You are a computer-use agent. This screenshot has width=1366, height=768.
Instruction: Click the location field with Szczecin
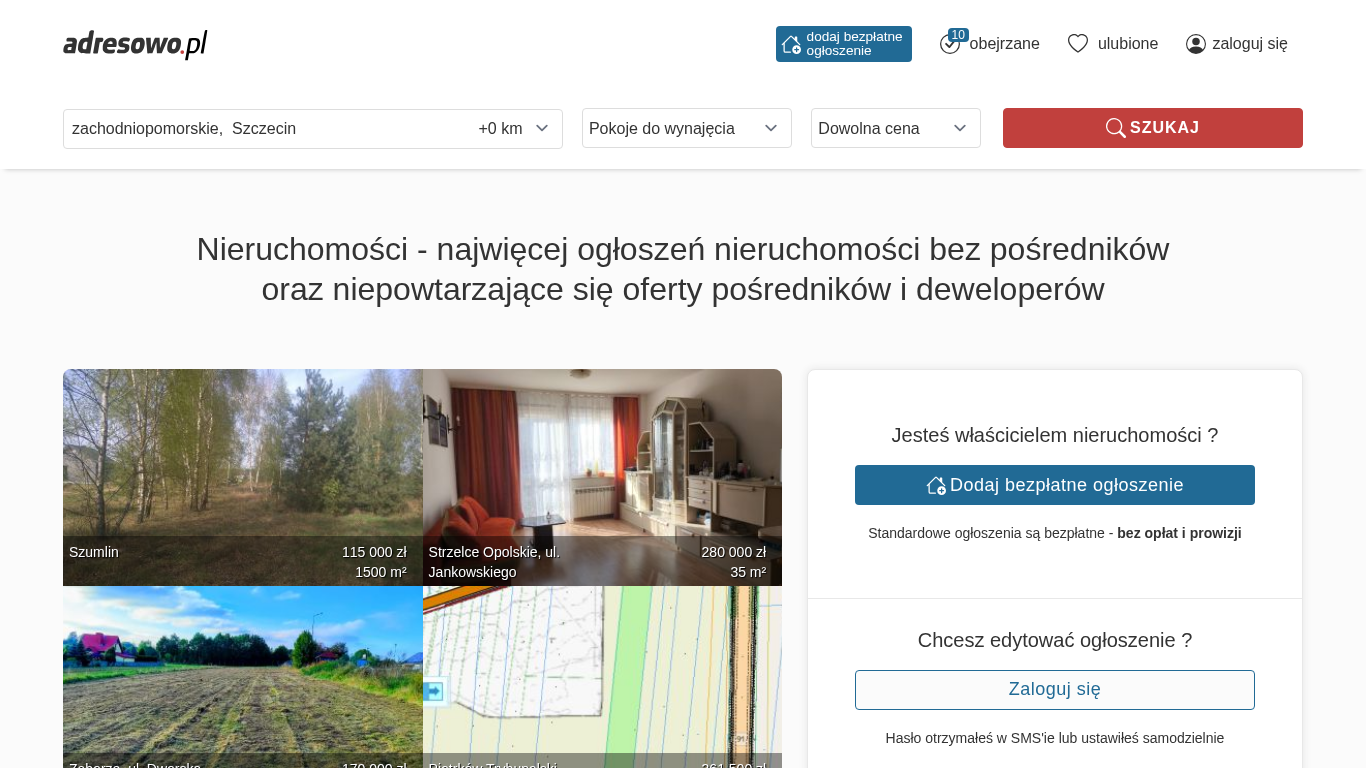260,129
